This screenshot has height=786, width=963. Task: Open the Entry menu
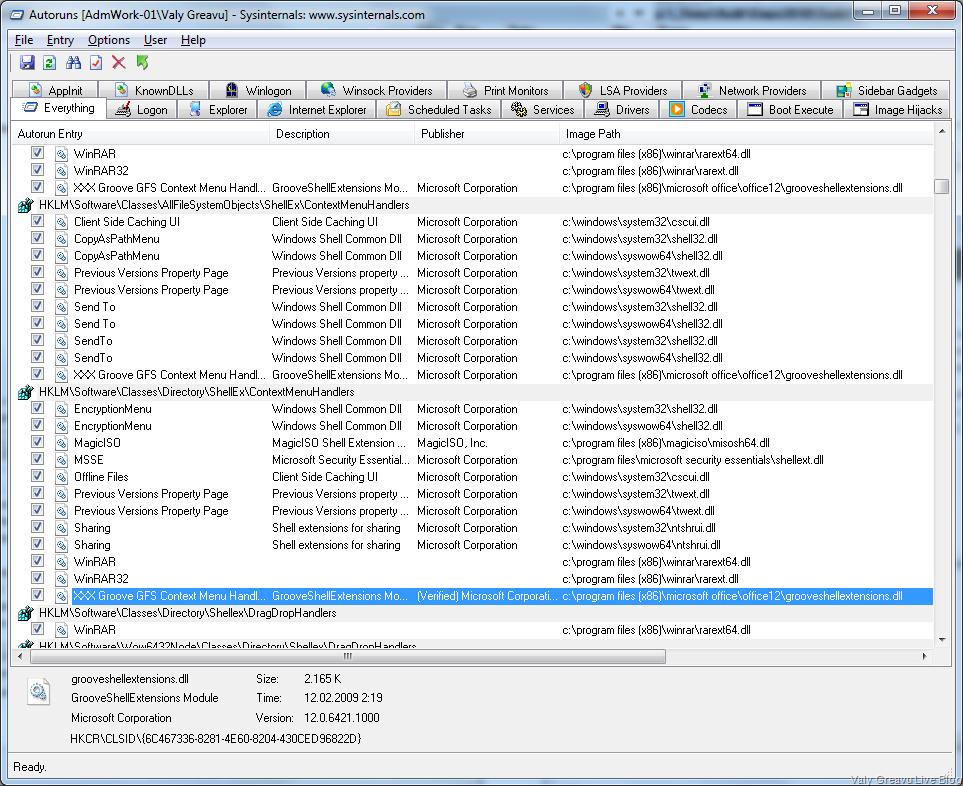click(60, 40)
